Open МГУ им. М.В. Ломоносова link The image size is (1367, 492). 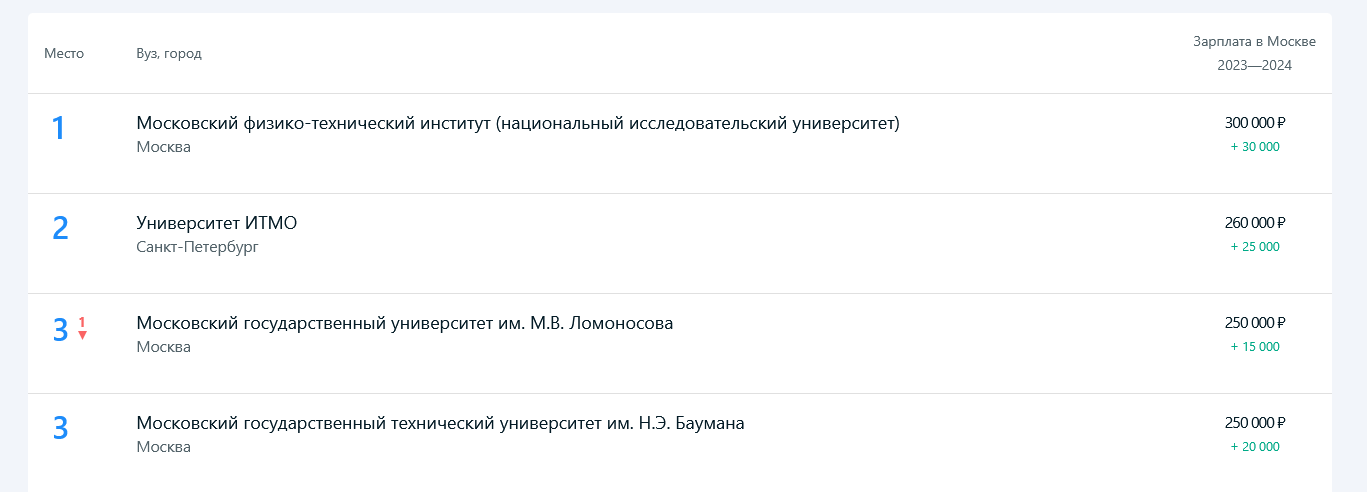pos(404,323)
